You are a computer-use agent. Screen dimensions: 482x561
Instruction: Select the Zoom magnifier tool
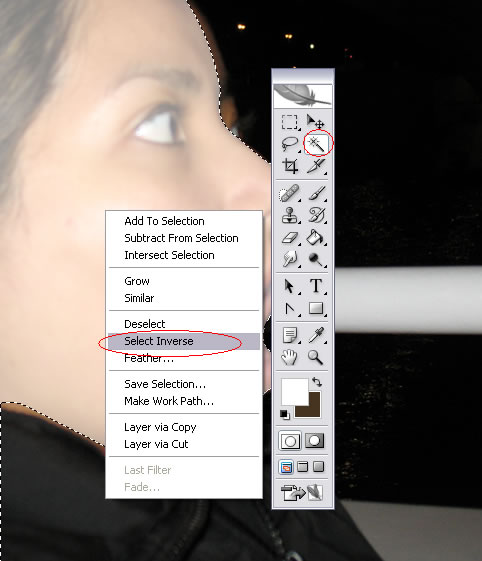316,357
